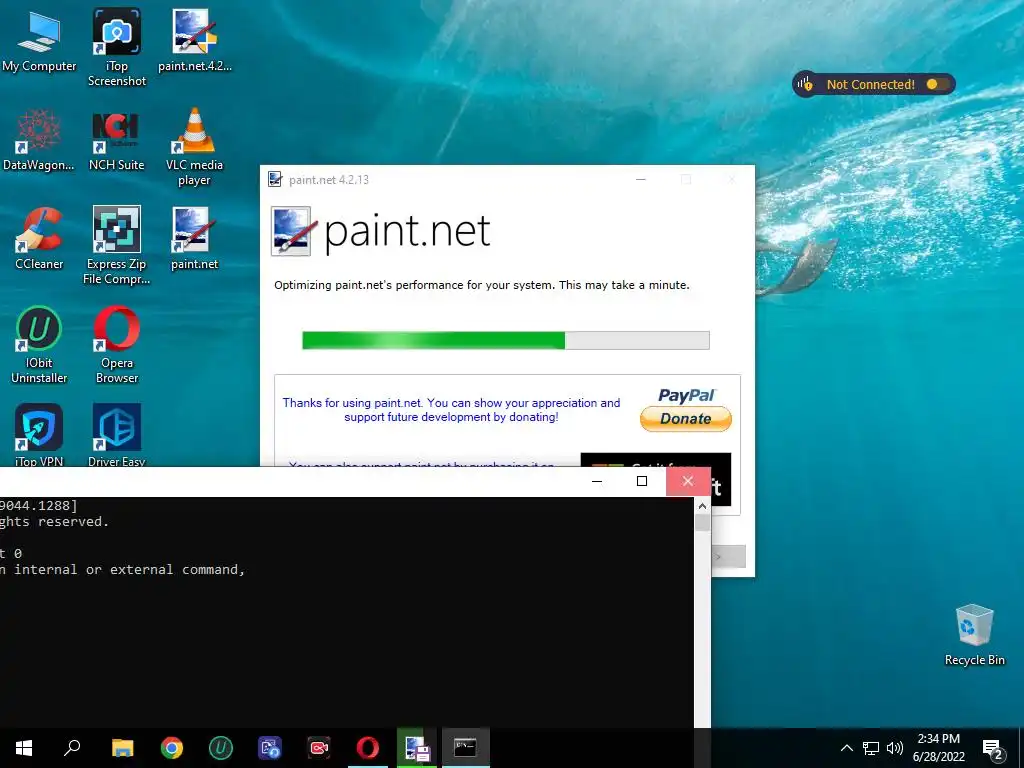Switch to Command Prompt taskbar item
Viewport: 1024px width, 768px height.
(466, 748)
